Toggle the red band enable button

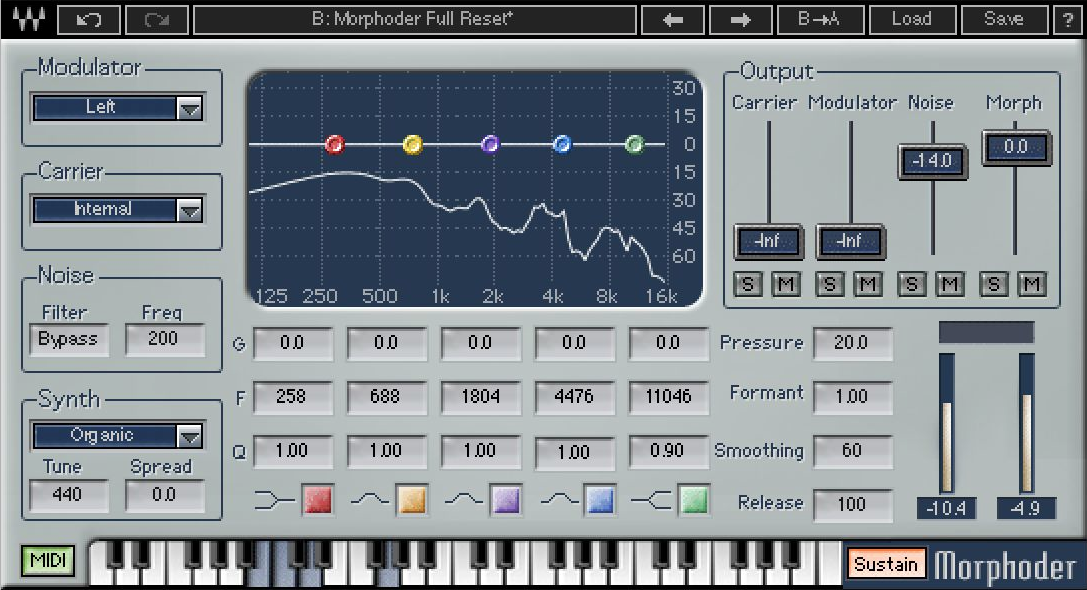point(318,500)
